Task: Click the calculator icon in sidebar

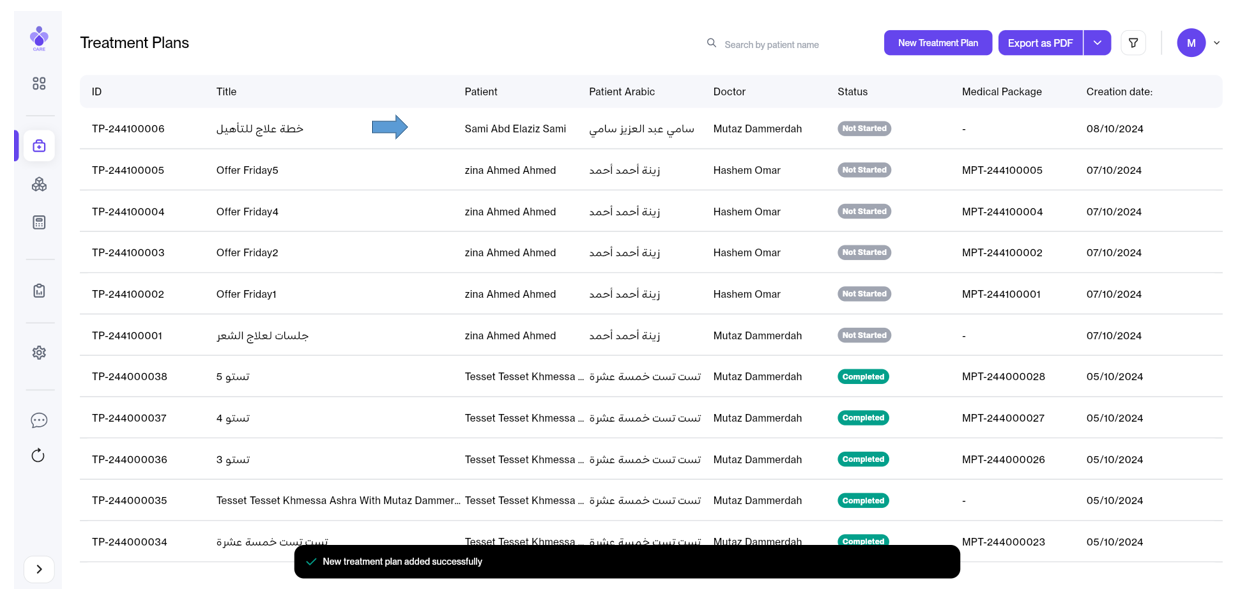Action: click(39, 223)
